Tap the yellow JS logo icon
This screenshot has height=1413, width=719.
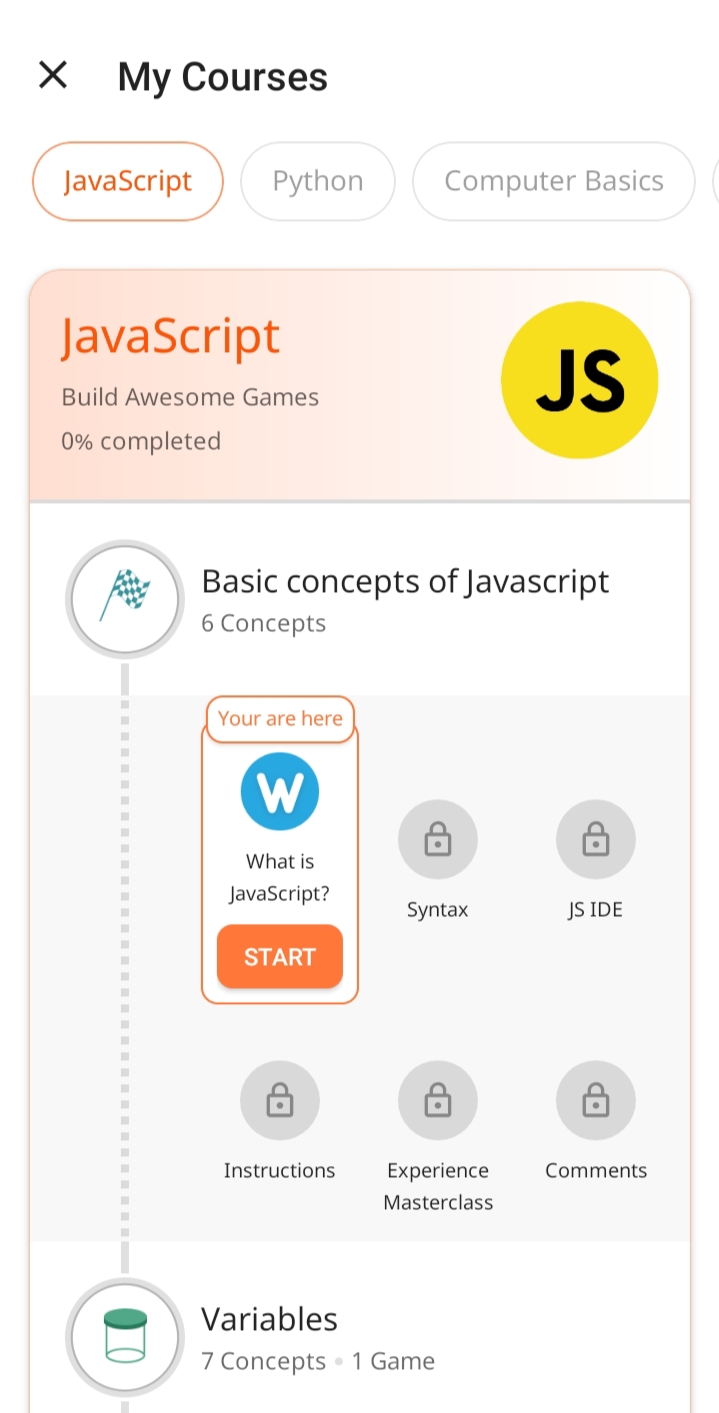(579, 381)
